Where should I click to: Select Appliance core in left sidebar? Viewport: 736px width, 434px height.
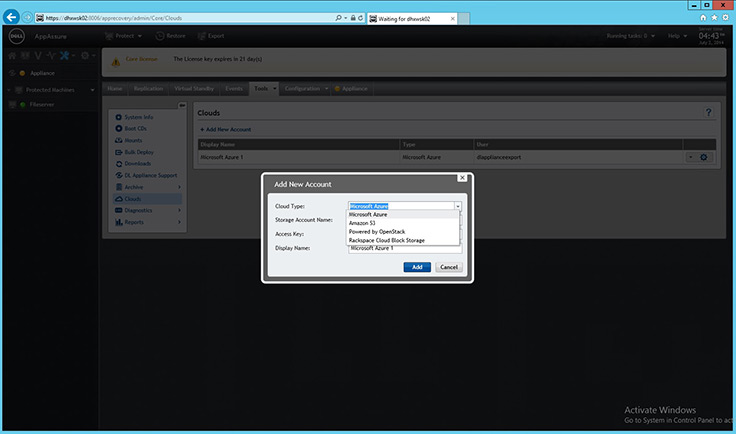[x=42, y=73]
